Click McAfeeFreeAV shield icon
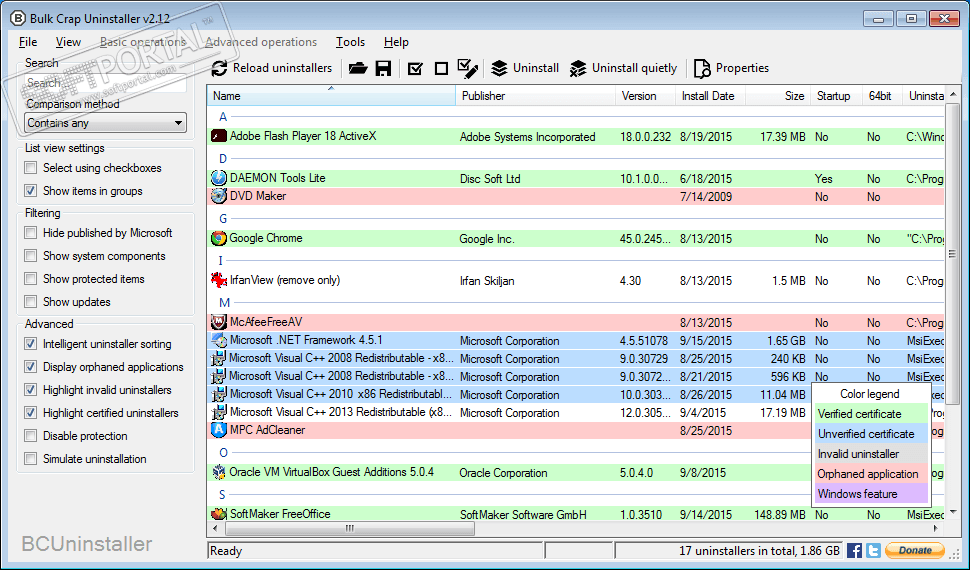This screenshot has height=570, width=970. tap(218, 322)
